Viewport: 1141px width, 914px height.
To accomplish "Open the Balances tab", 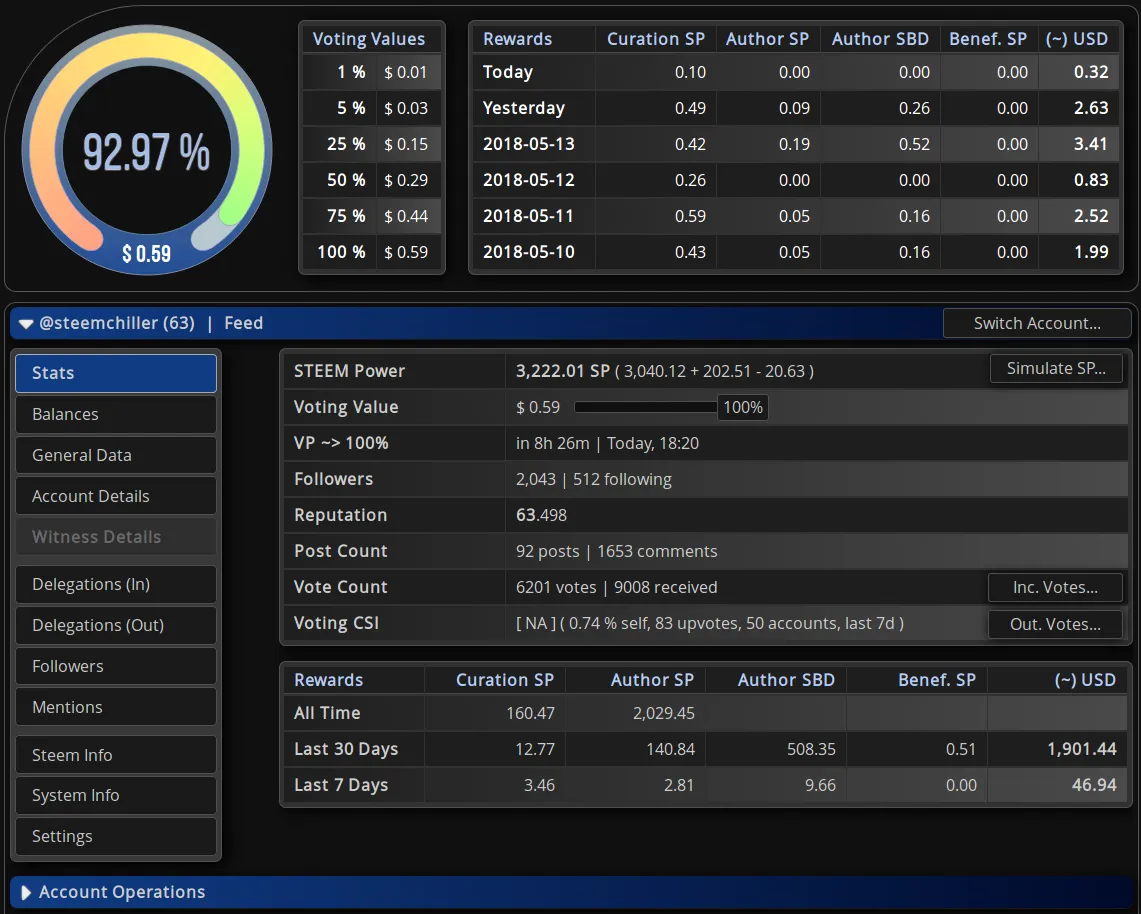I will (116, 414).
